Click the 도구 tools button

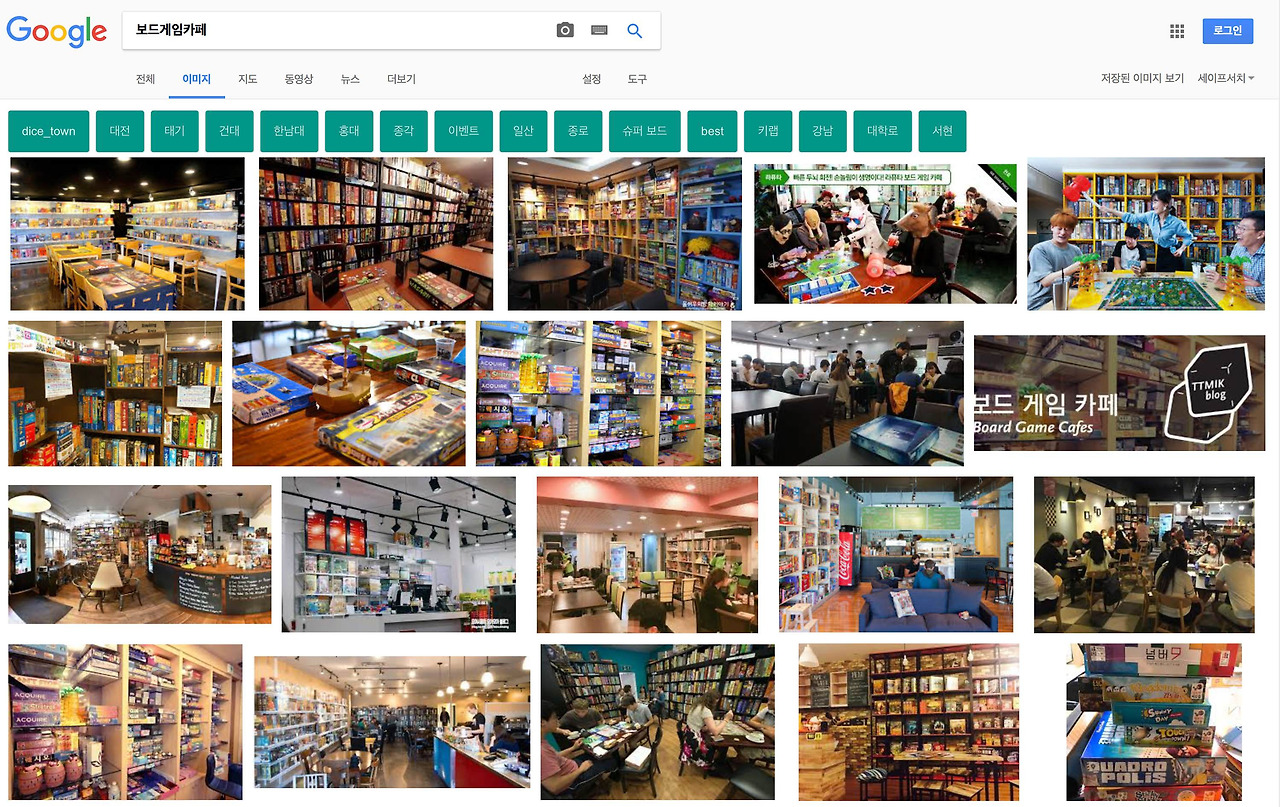point(637,79)
